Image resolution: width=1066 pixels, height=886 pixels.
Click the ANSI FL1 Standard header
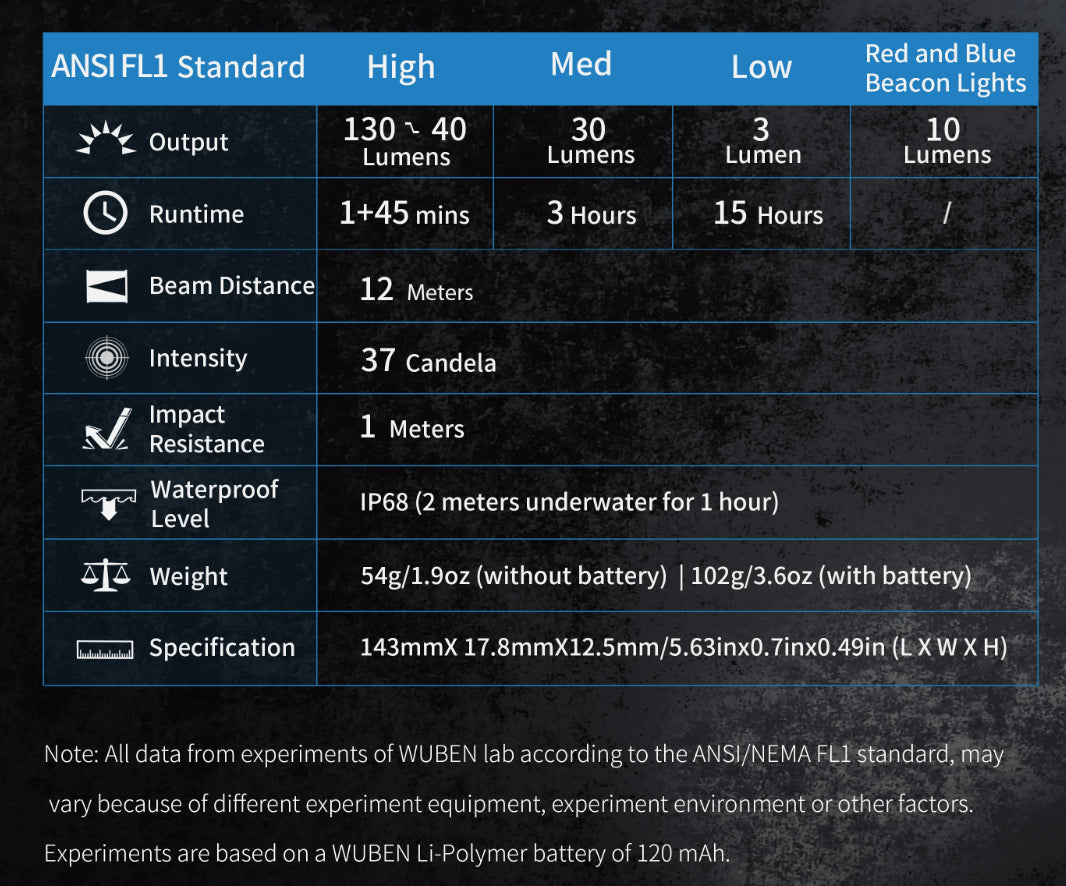(178, 67)
